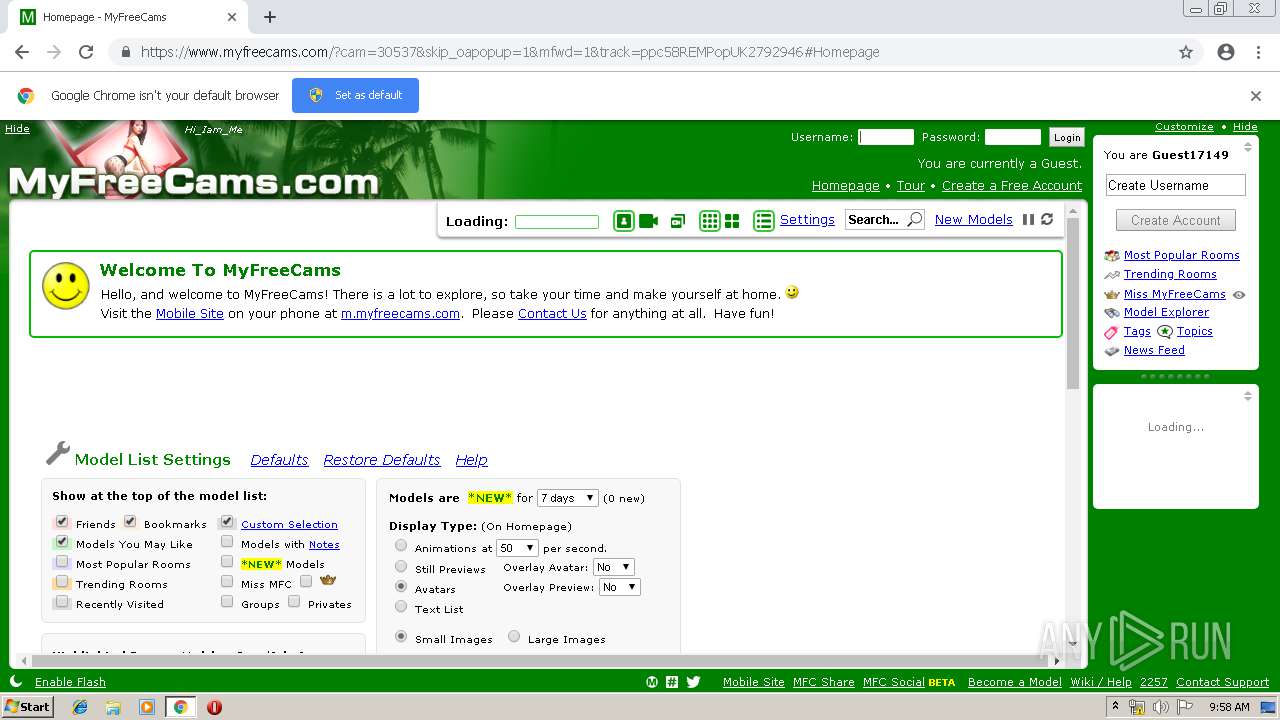
Task: Click the Tags label icon
Action: 1111,332
